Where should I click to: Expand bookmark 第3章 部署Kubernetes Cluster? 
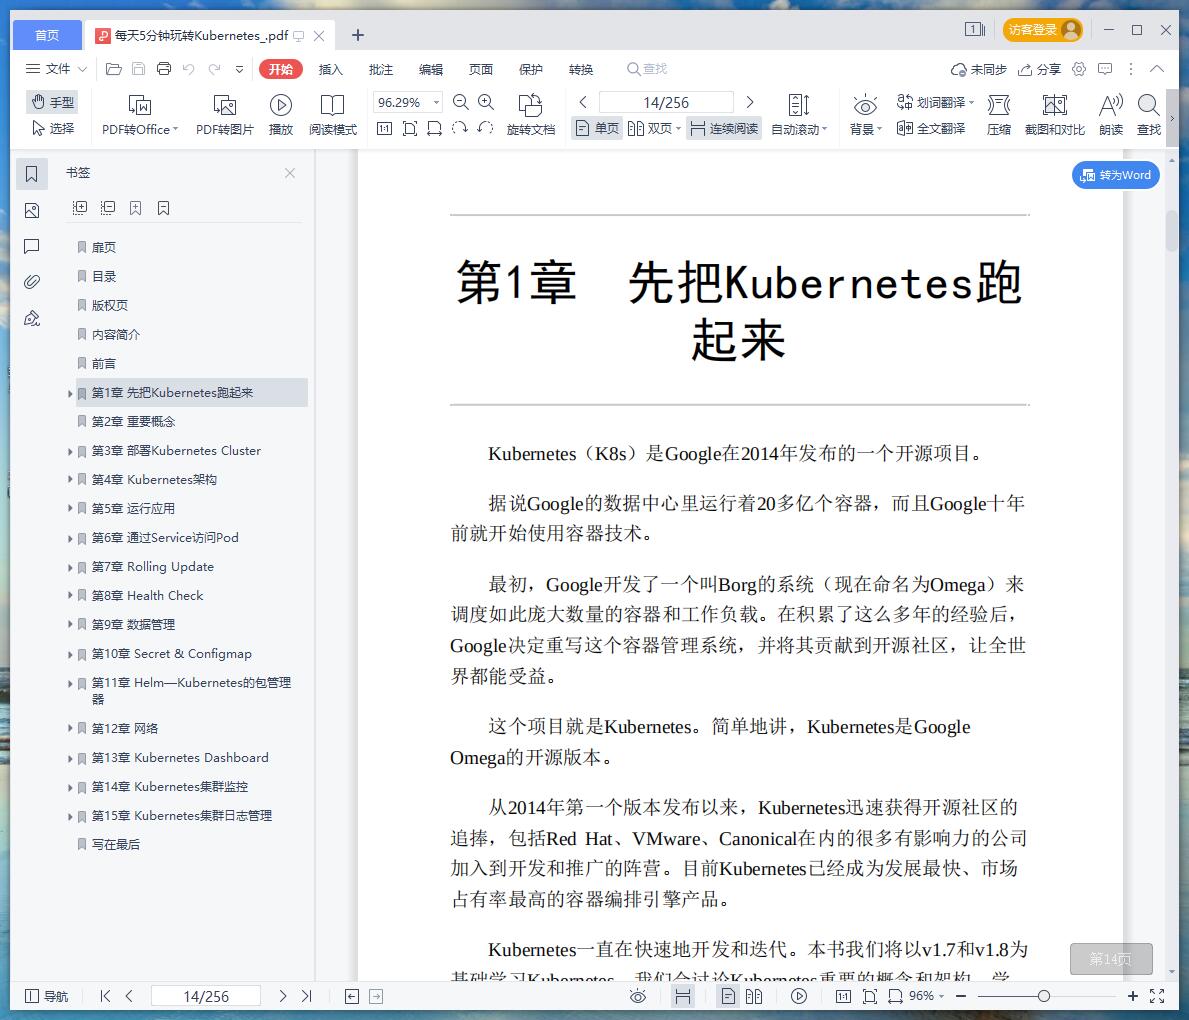click(x=70, y=451)
